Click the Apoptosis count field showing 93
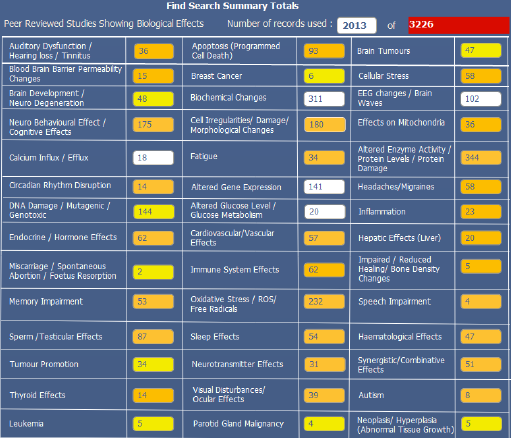The width and height of the screenshot is (511, 438). point(324,51)
